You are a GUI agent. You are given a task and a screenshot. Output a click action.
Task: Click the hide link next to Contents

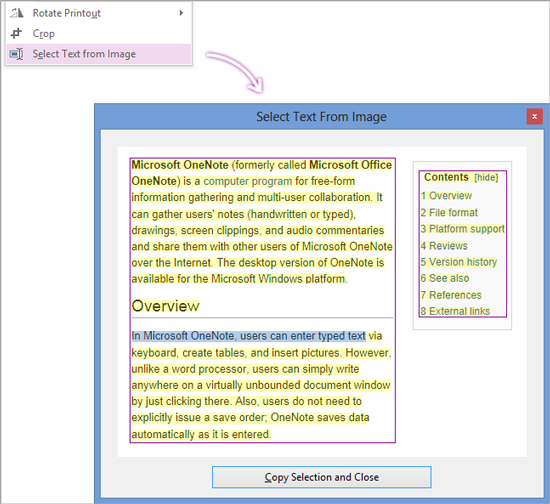[x=486, y=177]
